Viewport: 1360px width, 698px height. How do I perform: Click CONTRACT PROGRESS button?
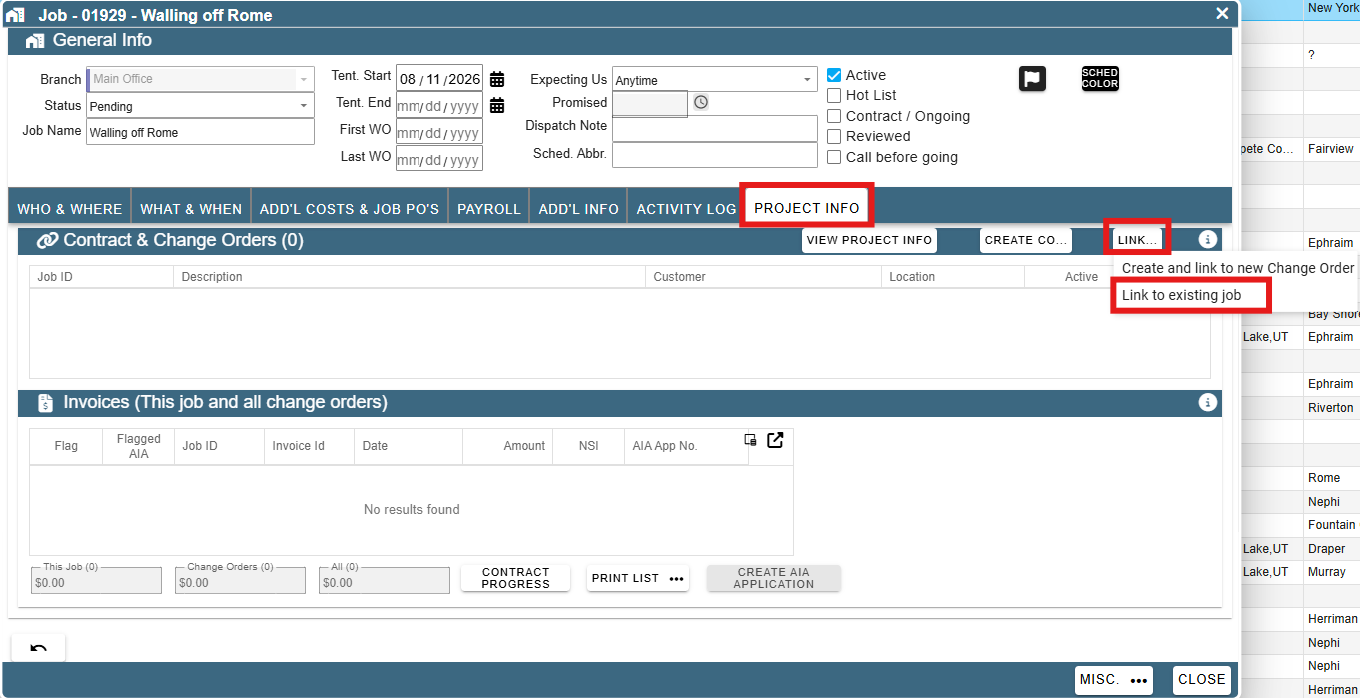point(516,578)
